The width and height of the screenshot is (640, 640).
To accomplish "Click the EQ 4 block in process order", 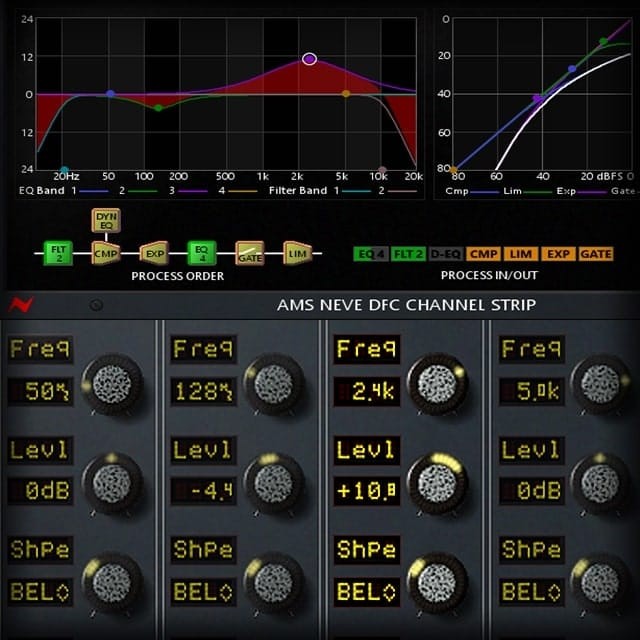I will [x=202, y=252].
